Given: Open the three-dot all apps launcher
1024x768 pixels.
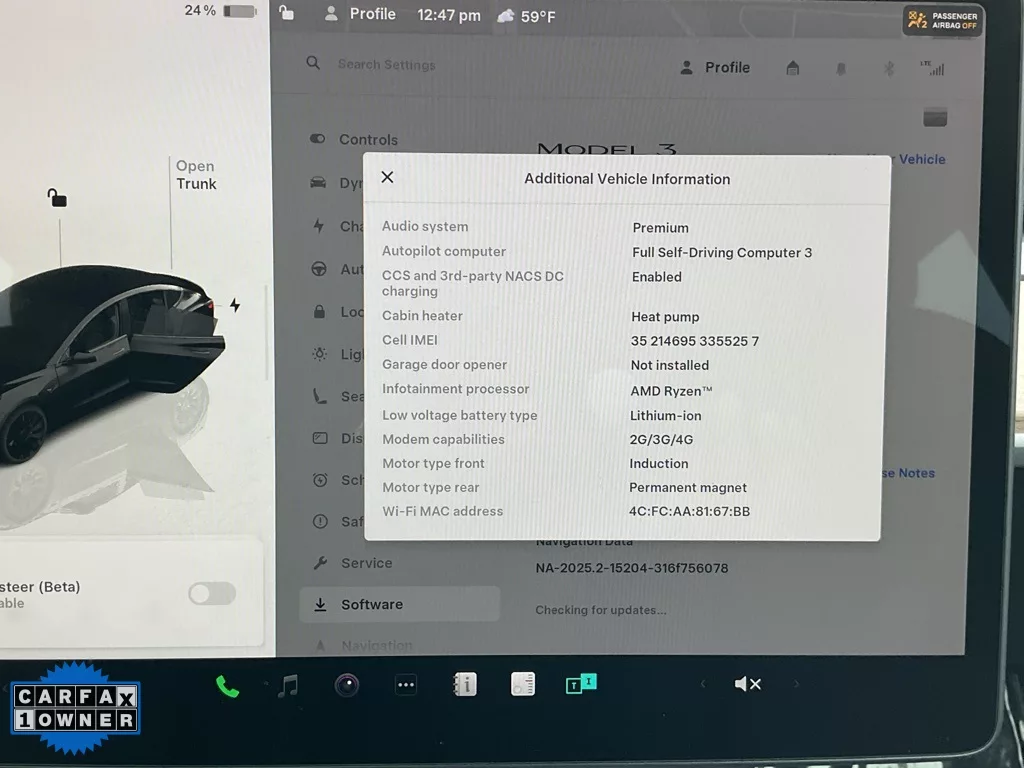Looking at the screenshot, I should coord(405,685).
